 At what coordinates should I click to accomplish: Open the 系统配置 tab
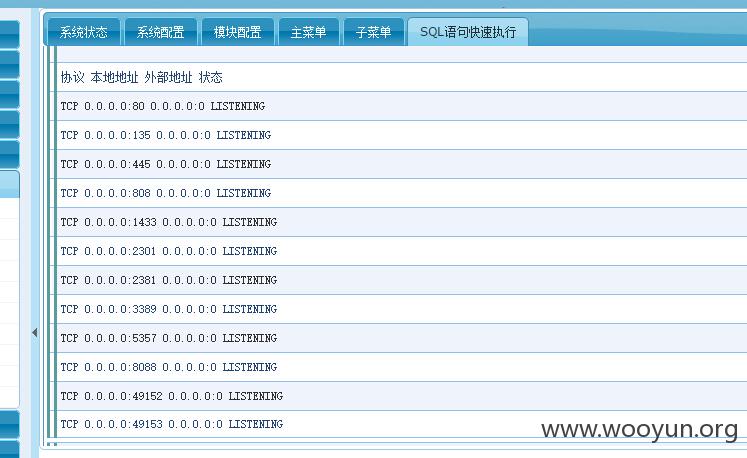(x=161, y=32)
